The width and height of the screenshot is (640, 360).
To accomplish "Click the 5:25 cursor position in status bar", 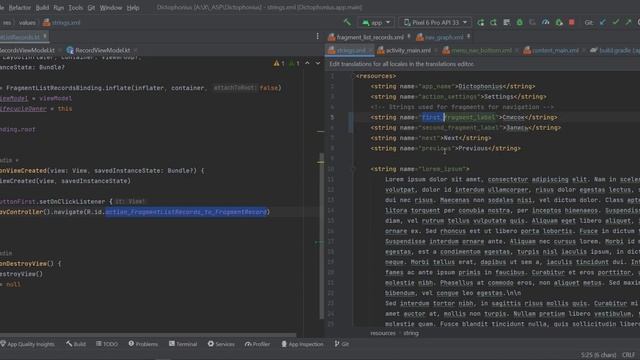I will [598, 355].
